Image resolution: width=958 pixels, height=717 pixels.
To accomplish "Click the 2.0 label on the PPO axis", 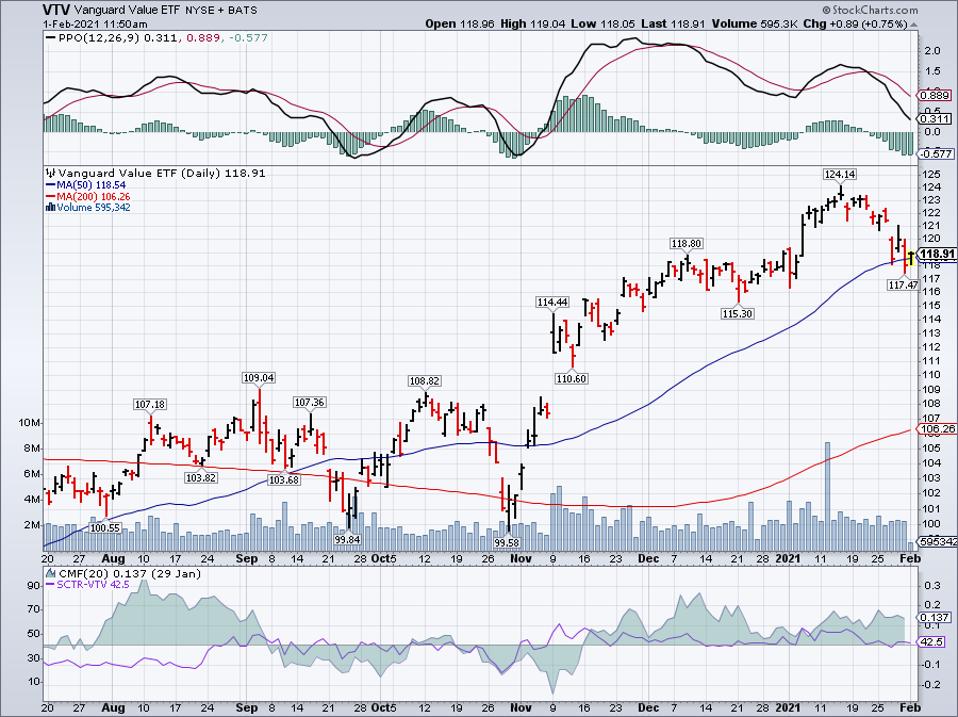I will (932, 51).
